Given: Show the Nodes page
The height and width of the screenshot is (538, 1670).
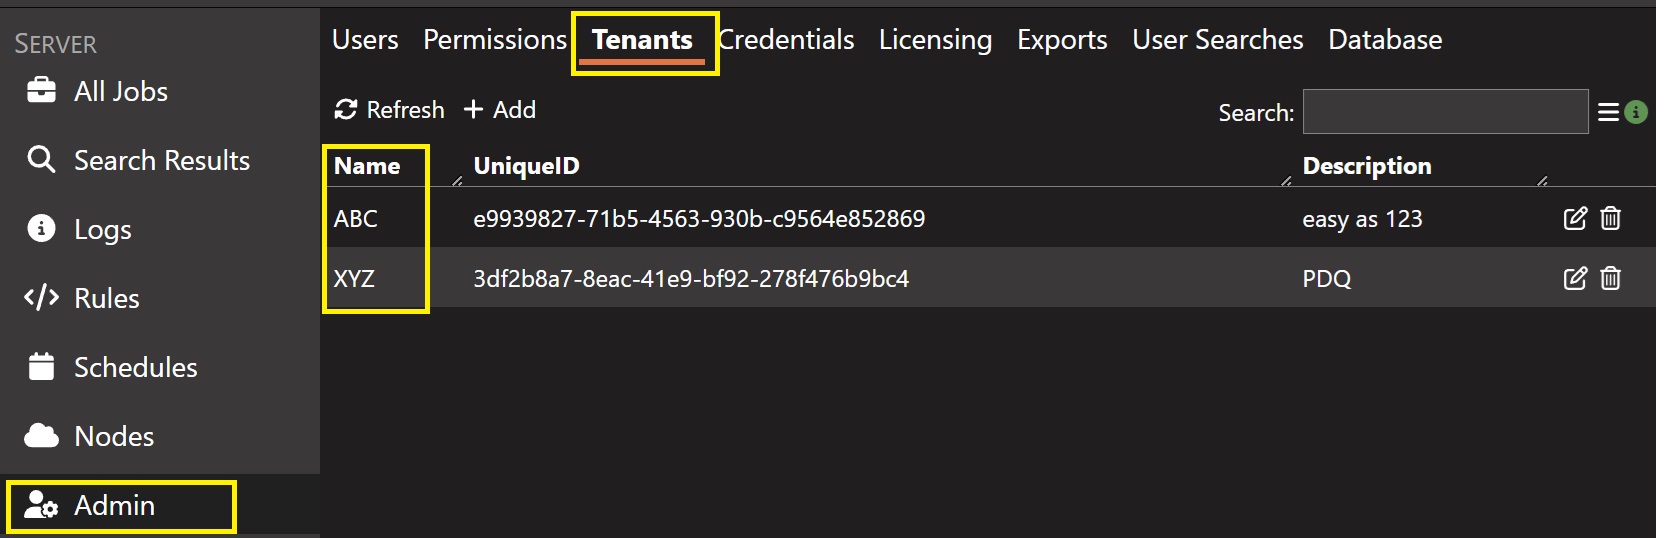Looking at the screenshot, I should [113, 437].
